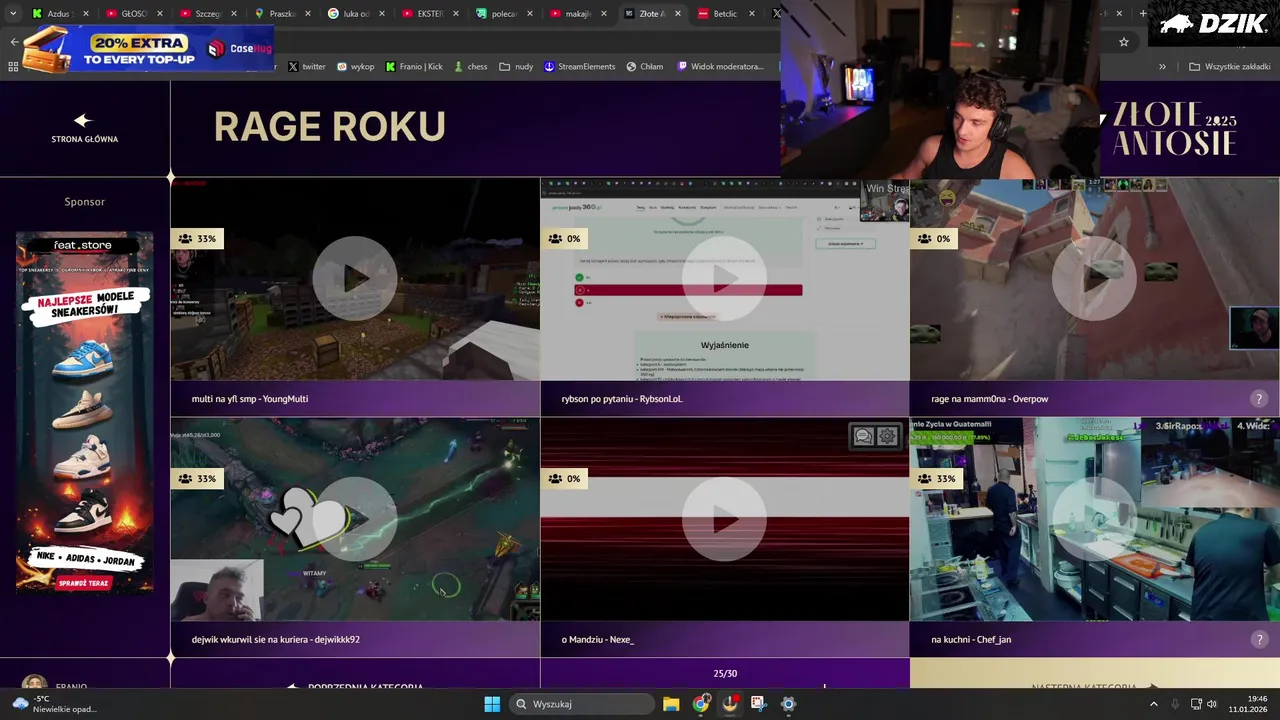Open the 'Wszystkie zakładki' folder
Screen dimensions: 1280x720
1229,67
